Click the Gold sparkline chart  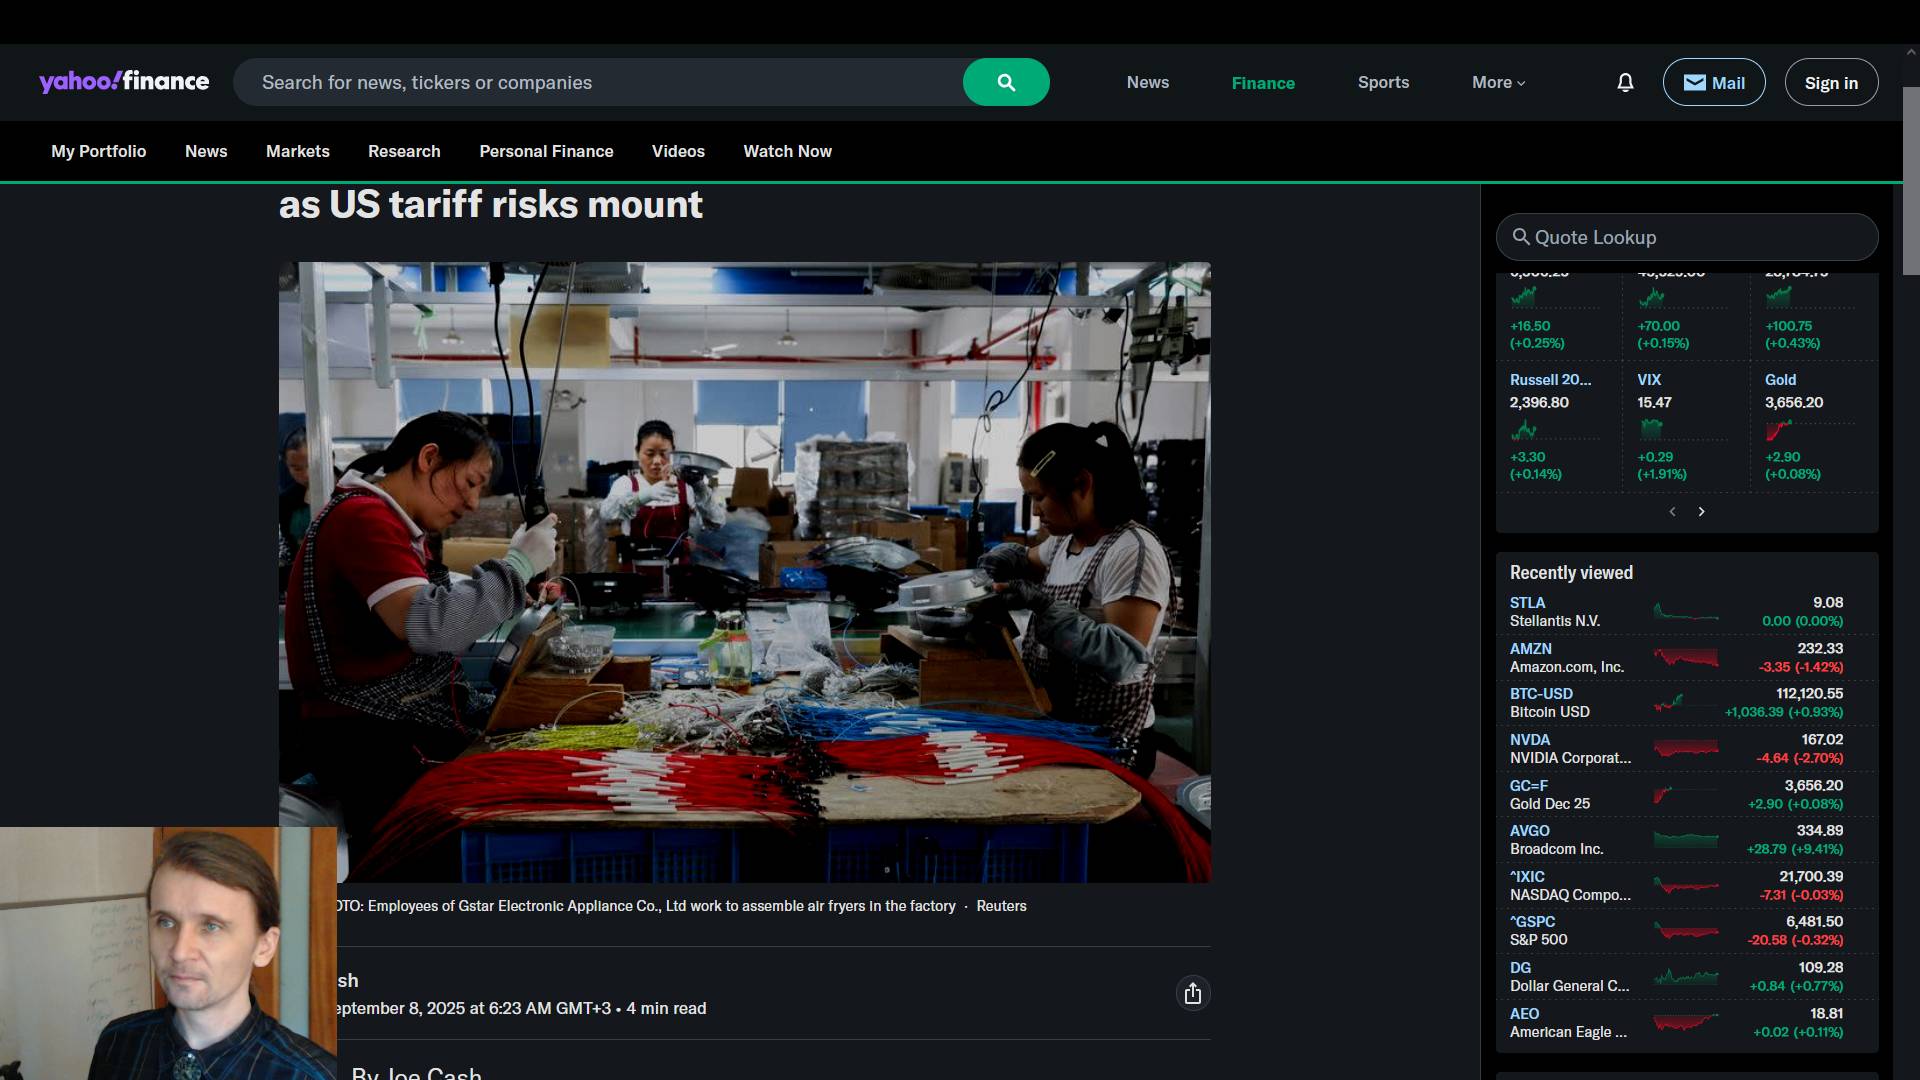tap(1779, 430)
